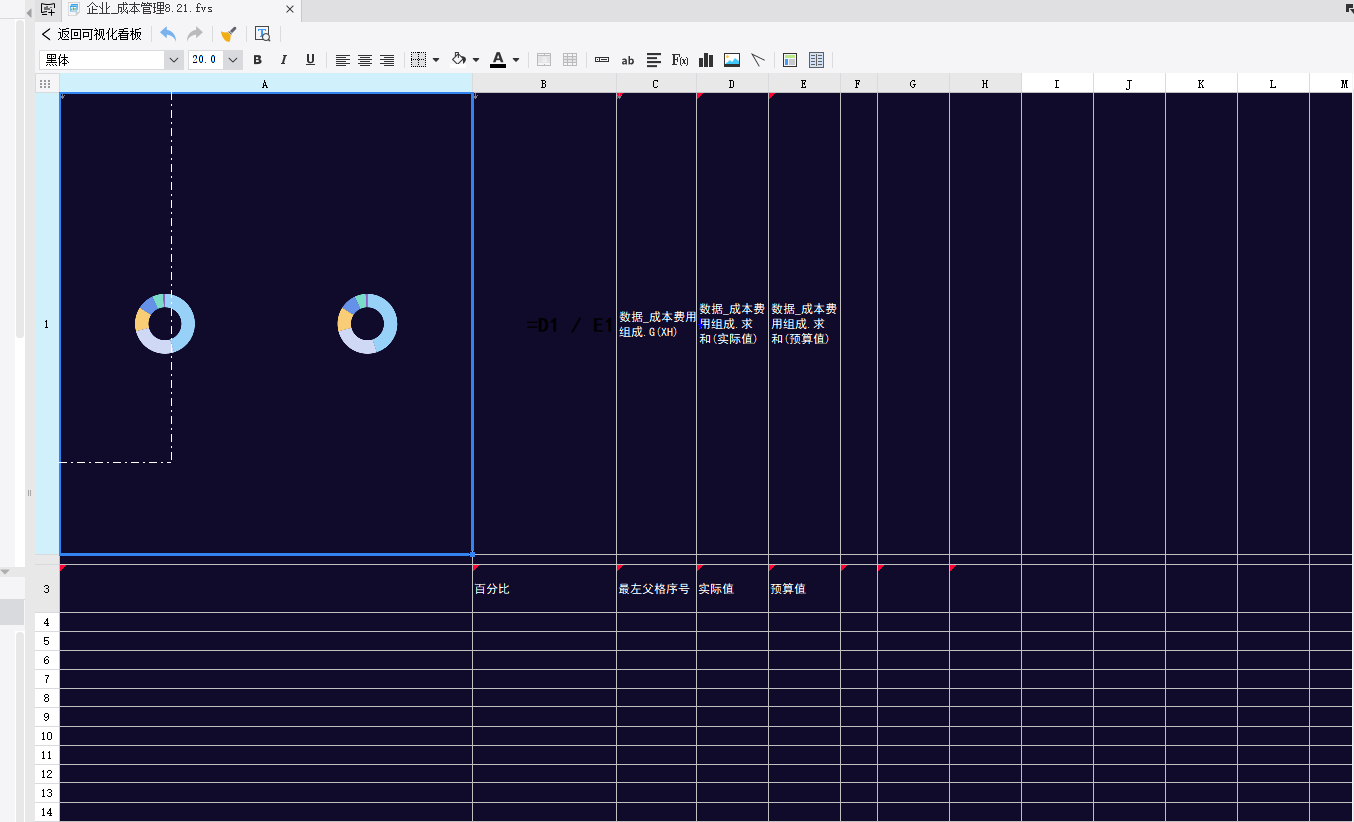1354x822 pixels.
Task: Insert plain text 'ab' element
Action: [x=628, y=60]
